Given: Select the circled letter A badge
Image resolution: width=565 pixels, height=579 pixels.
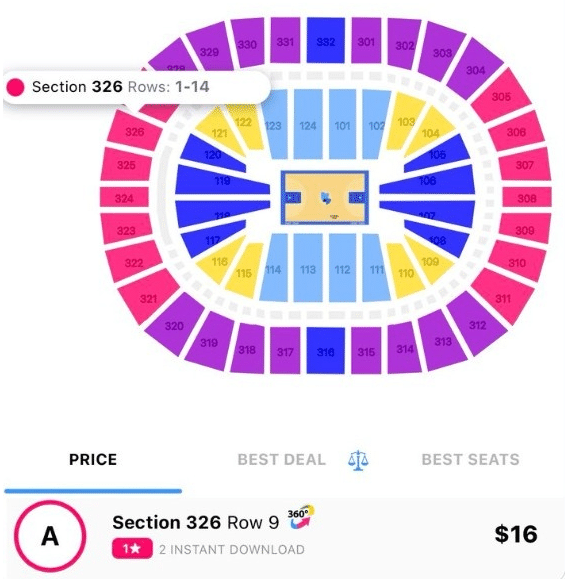Looking at the screenshot, I should click(50, 536).
